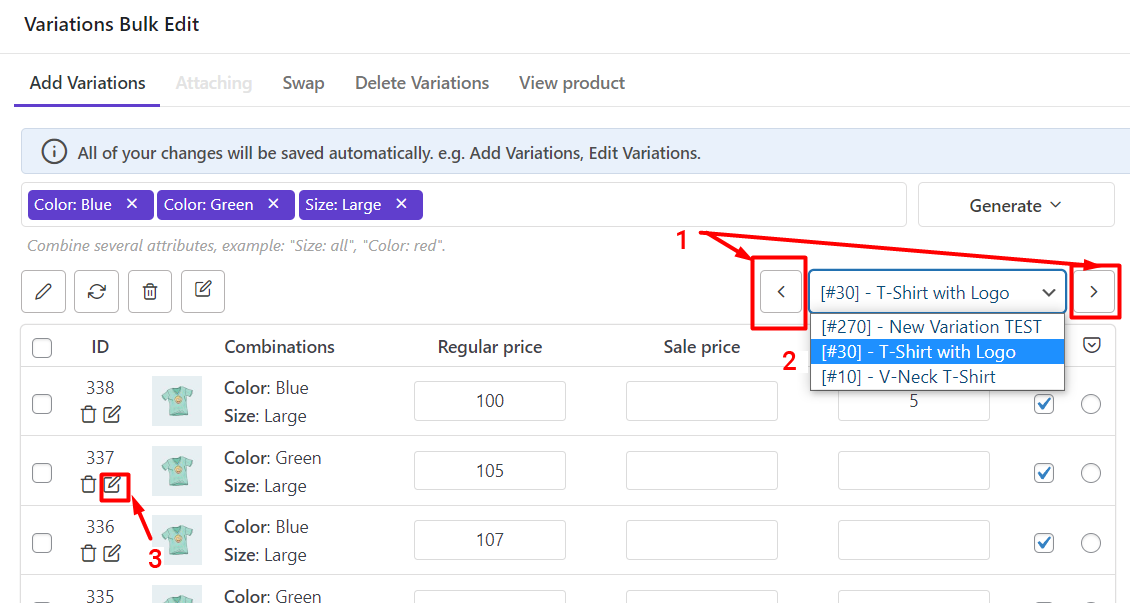Switch to the Swap tab
The image size is (1130, 603).
point(303,83)
